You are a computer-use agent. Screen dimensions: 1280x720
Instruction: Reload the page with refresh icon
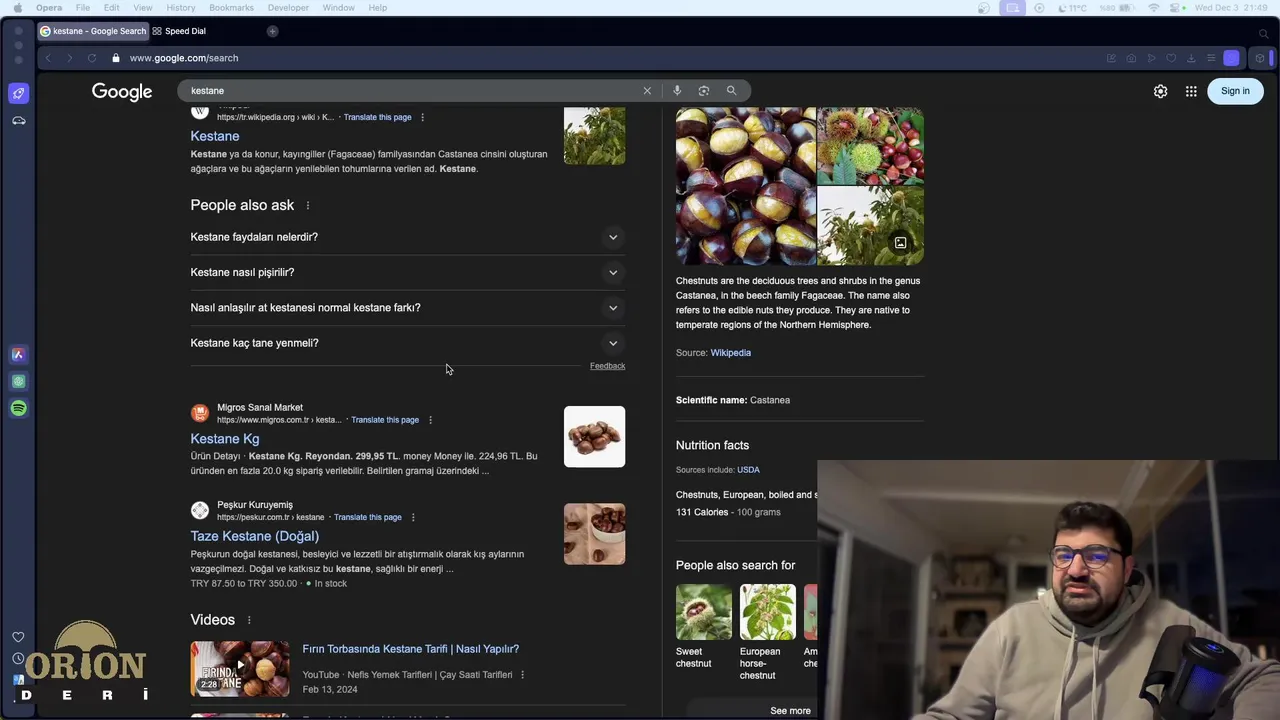pos(92,58)
